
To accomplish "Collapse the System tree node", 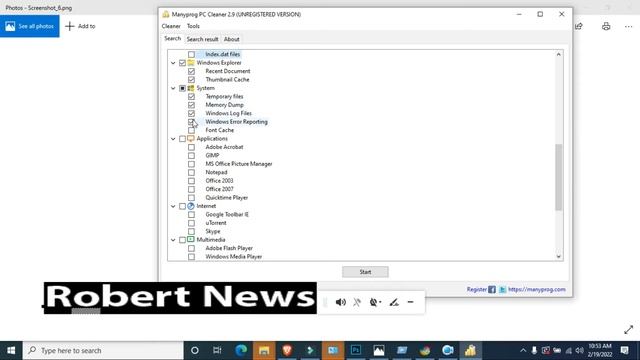I will tap(173, 88).
